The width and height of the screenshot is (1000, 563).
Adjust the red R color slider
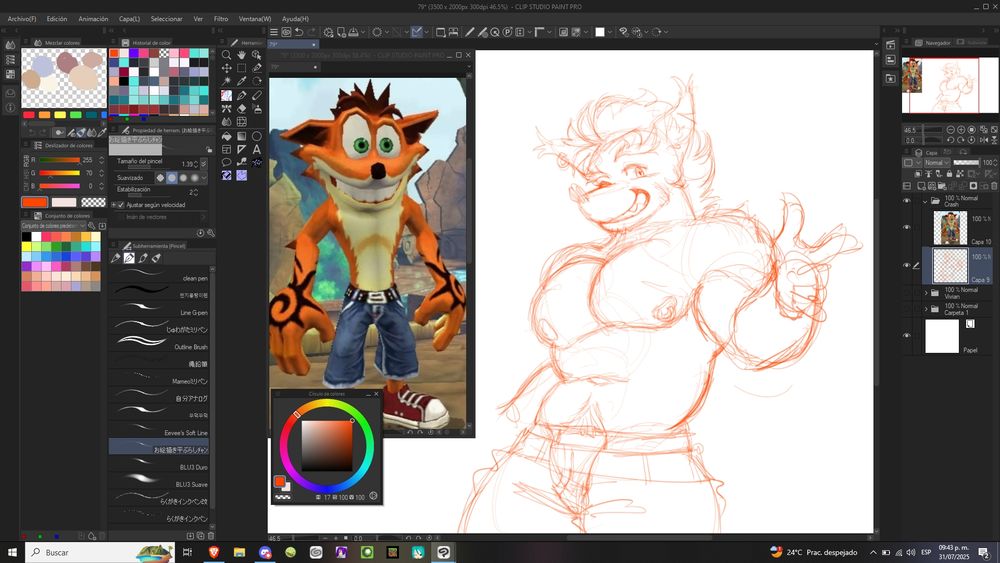(59, 160)
